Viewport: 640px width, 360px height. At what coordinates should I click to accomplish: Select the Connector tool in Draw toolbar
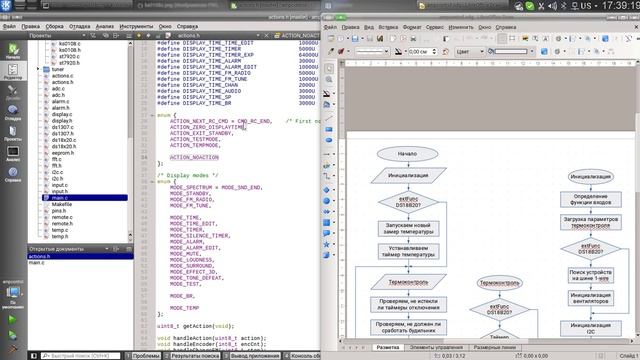pos(327,176)
